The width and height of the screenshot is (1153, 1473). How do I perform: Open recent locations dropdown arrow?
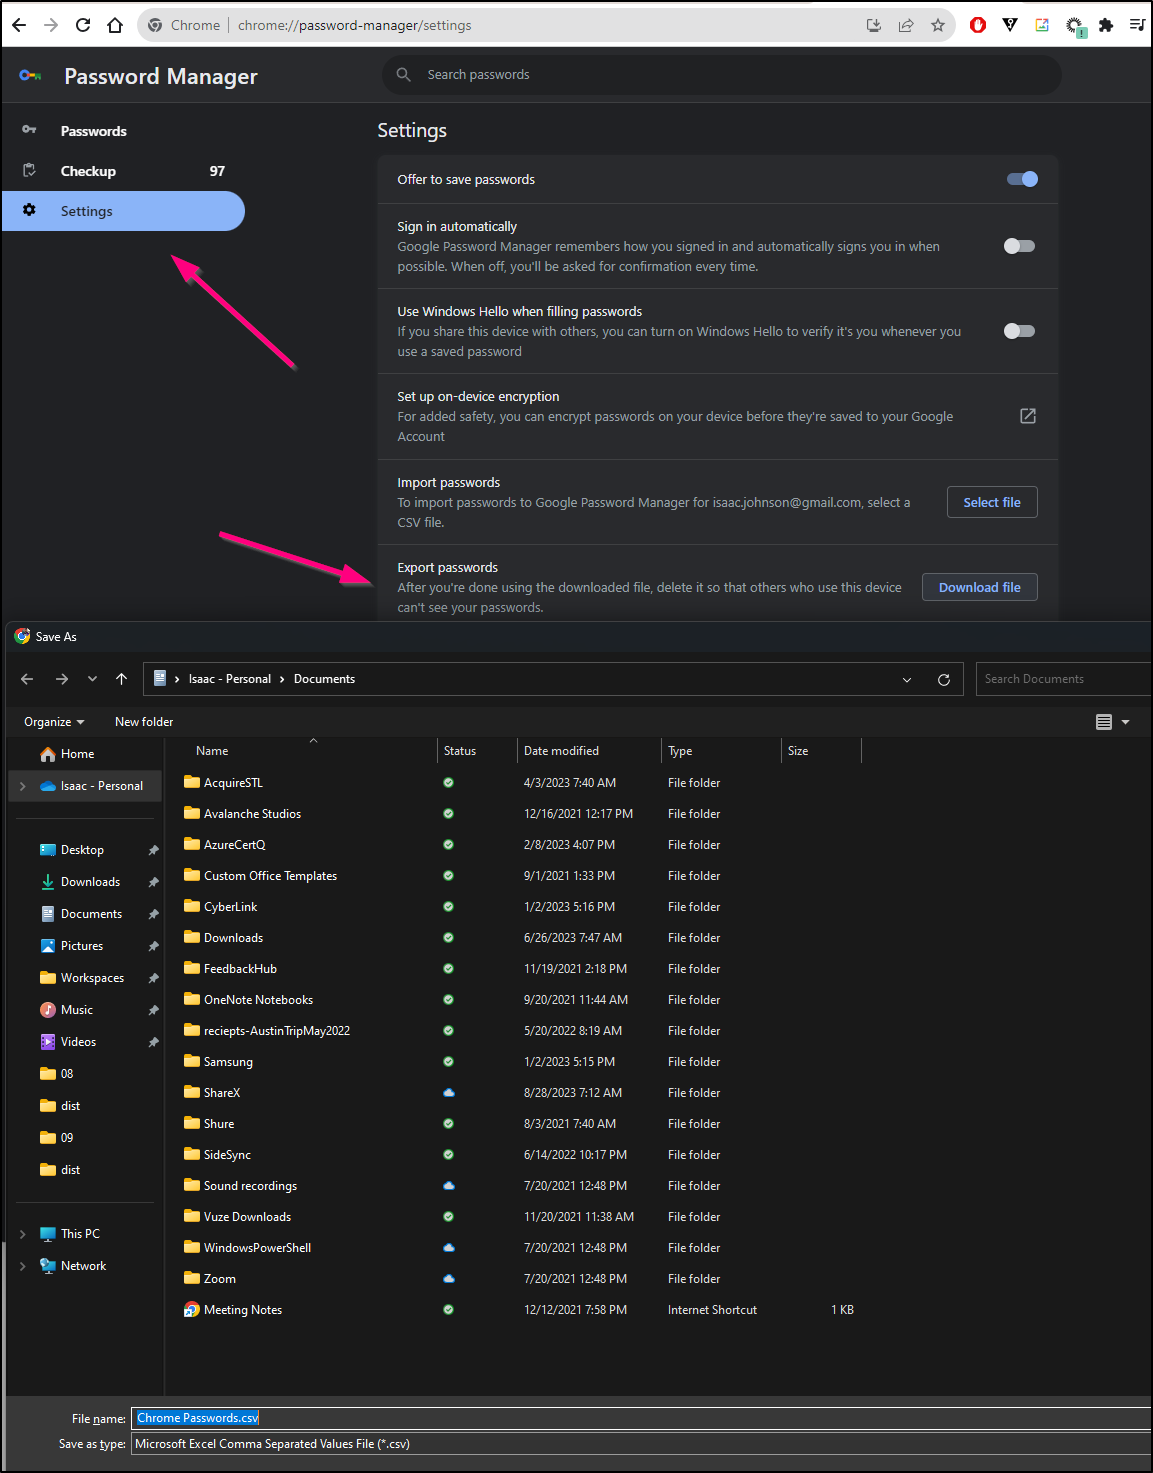(92, 679)
